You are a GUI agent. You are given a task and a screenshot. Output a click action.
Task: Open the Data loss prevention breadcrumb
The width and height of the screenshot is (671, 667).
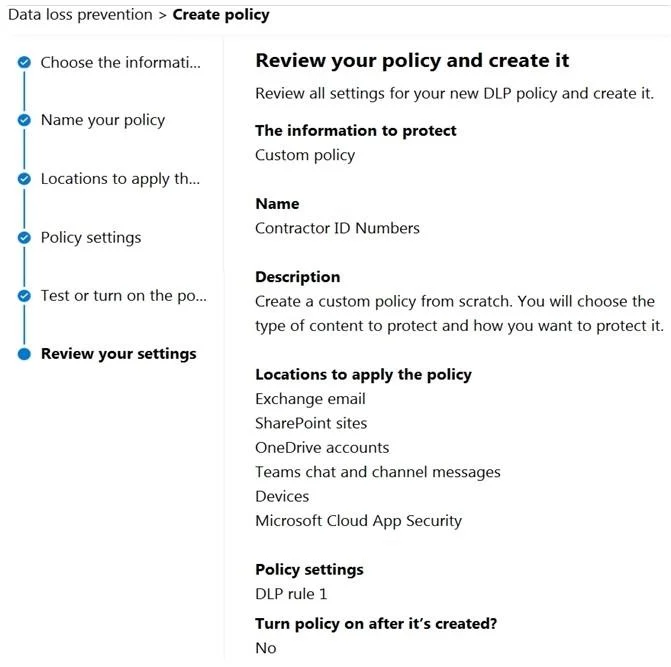coord(80,15)
